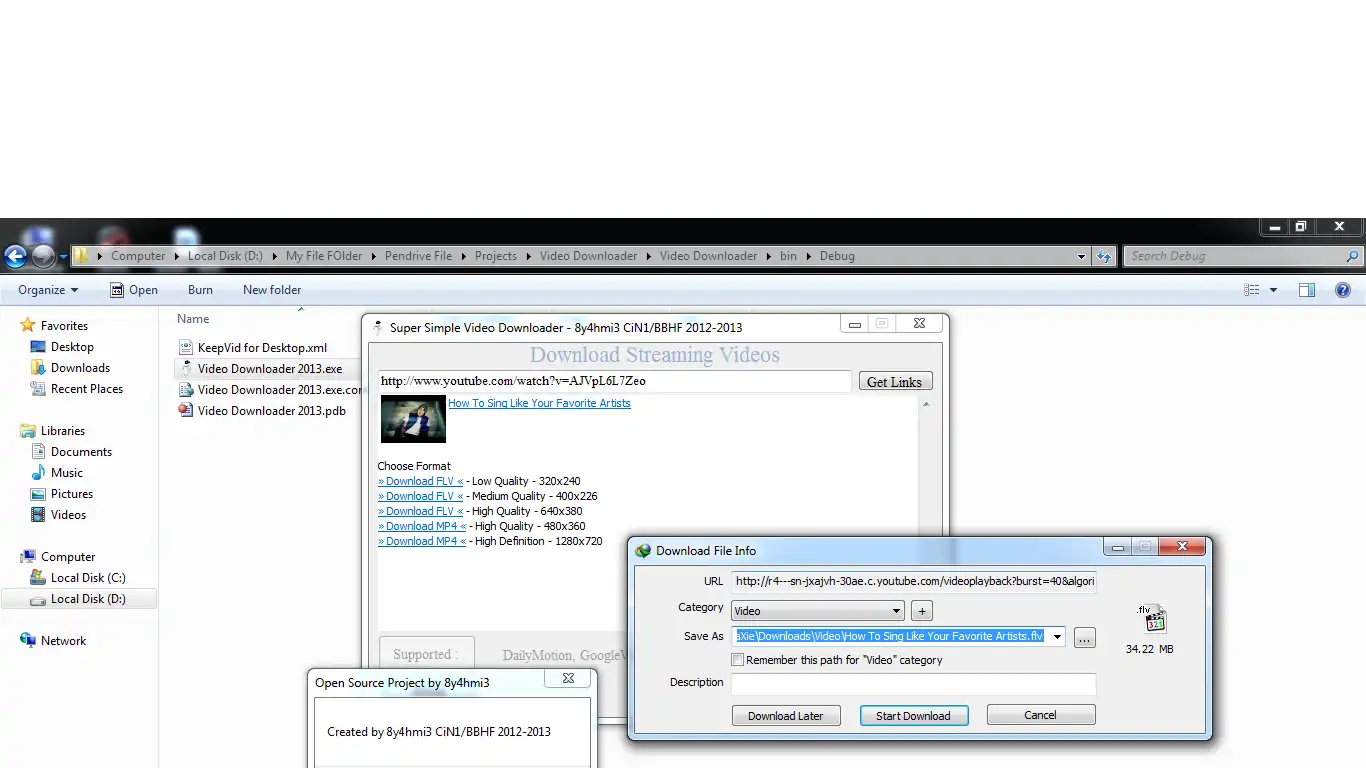Click Download FLV link for Medium Quality 400x226
Viewport: 1366px width, 768px height.
tap(421, 496)
